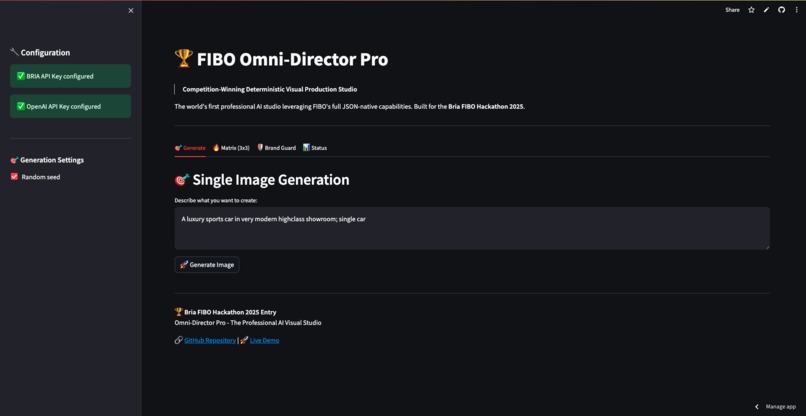Switch to the Matrix (3x3) tab
This screenshot has height=416, width=806.
(231, 148)
